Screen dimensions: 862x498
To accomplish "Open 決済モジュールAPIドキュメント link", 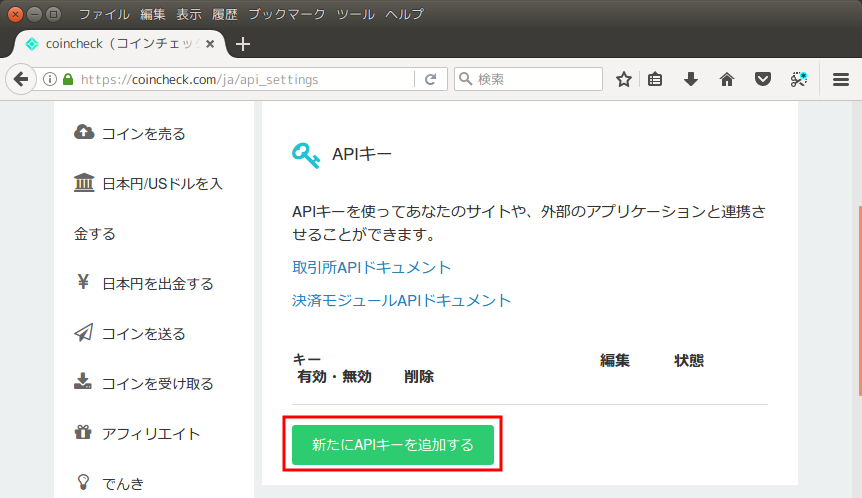I will (x=401, y=300).
